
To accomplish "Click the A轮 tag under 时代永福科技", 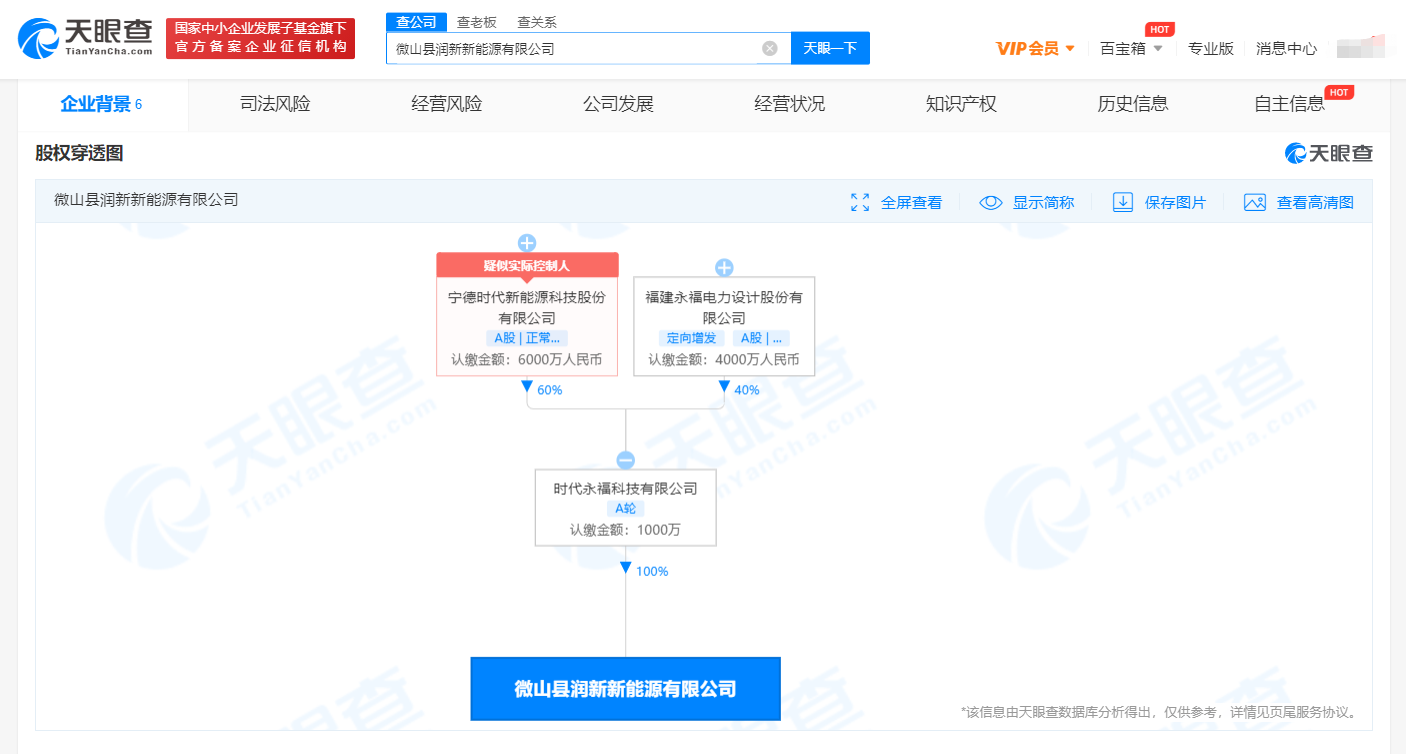I will [625, 508].
